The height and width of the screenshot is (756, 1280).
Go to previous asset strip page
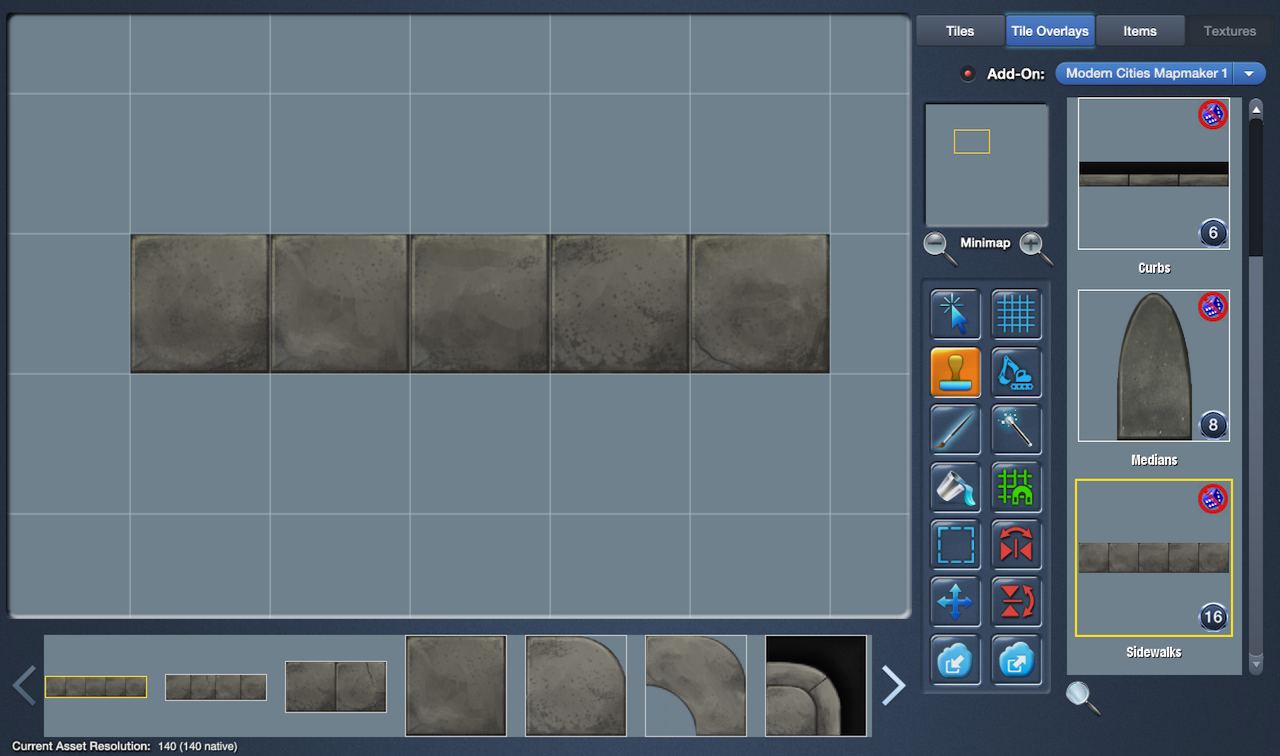coord(25,686)
